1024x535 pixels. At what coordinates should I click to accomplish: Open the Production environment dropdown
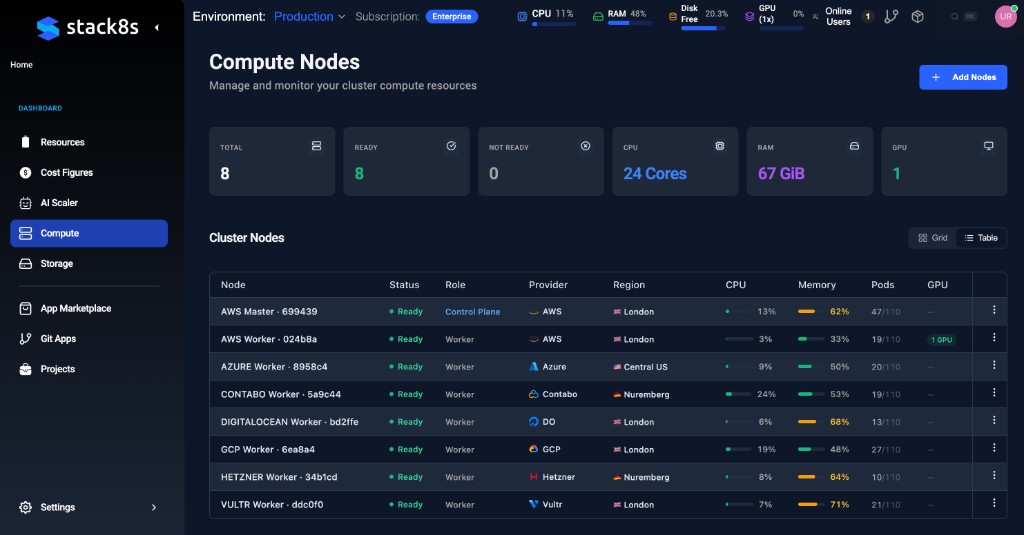click(310, 16)
